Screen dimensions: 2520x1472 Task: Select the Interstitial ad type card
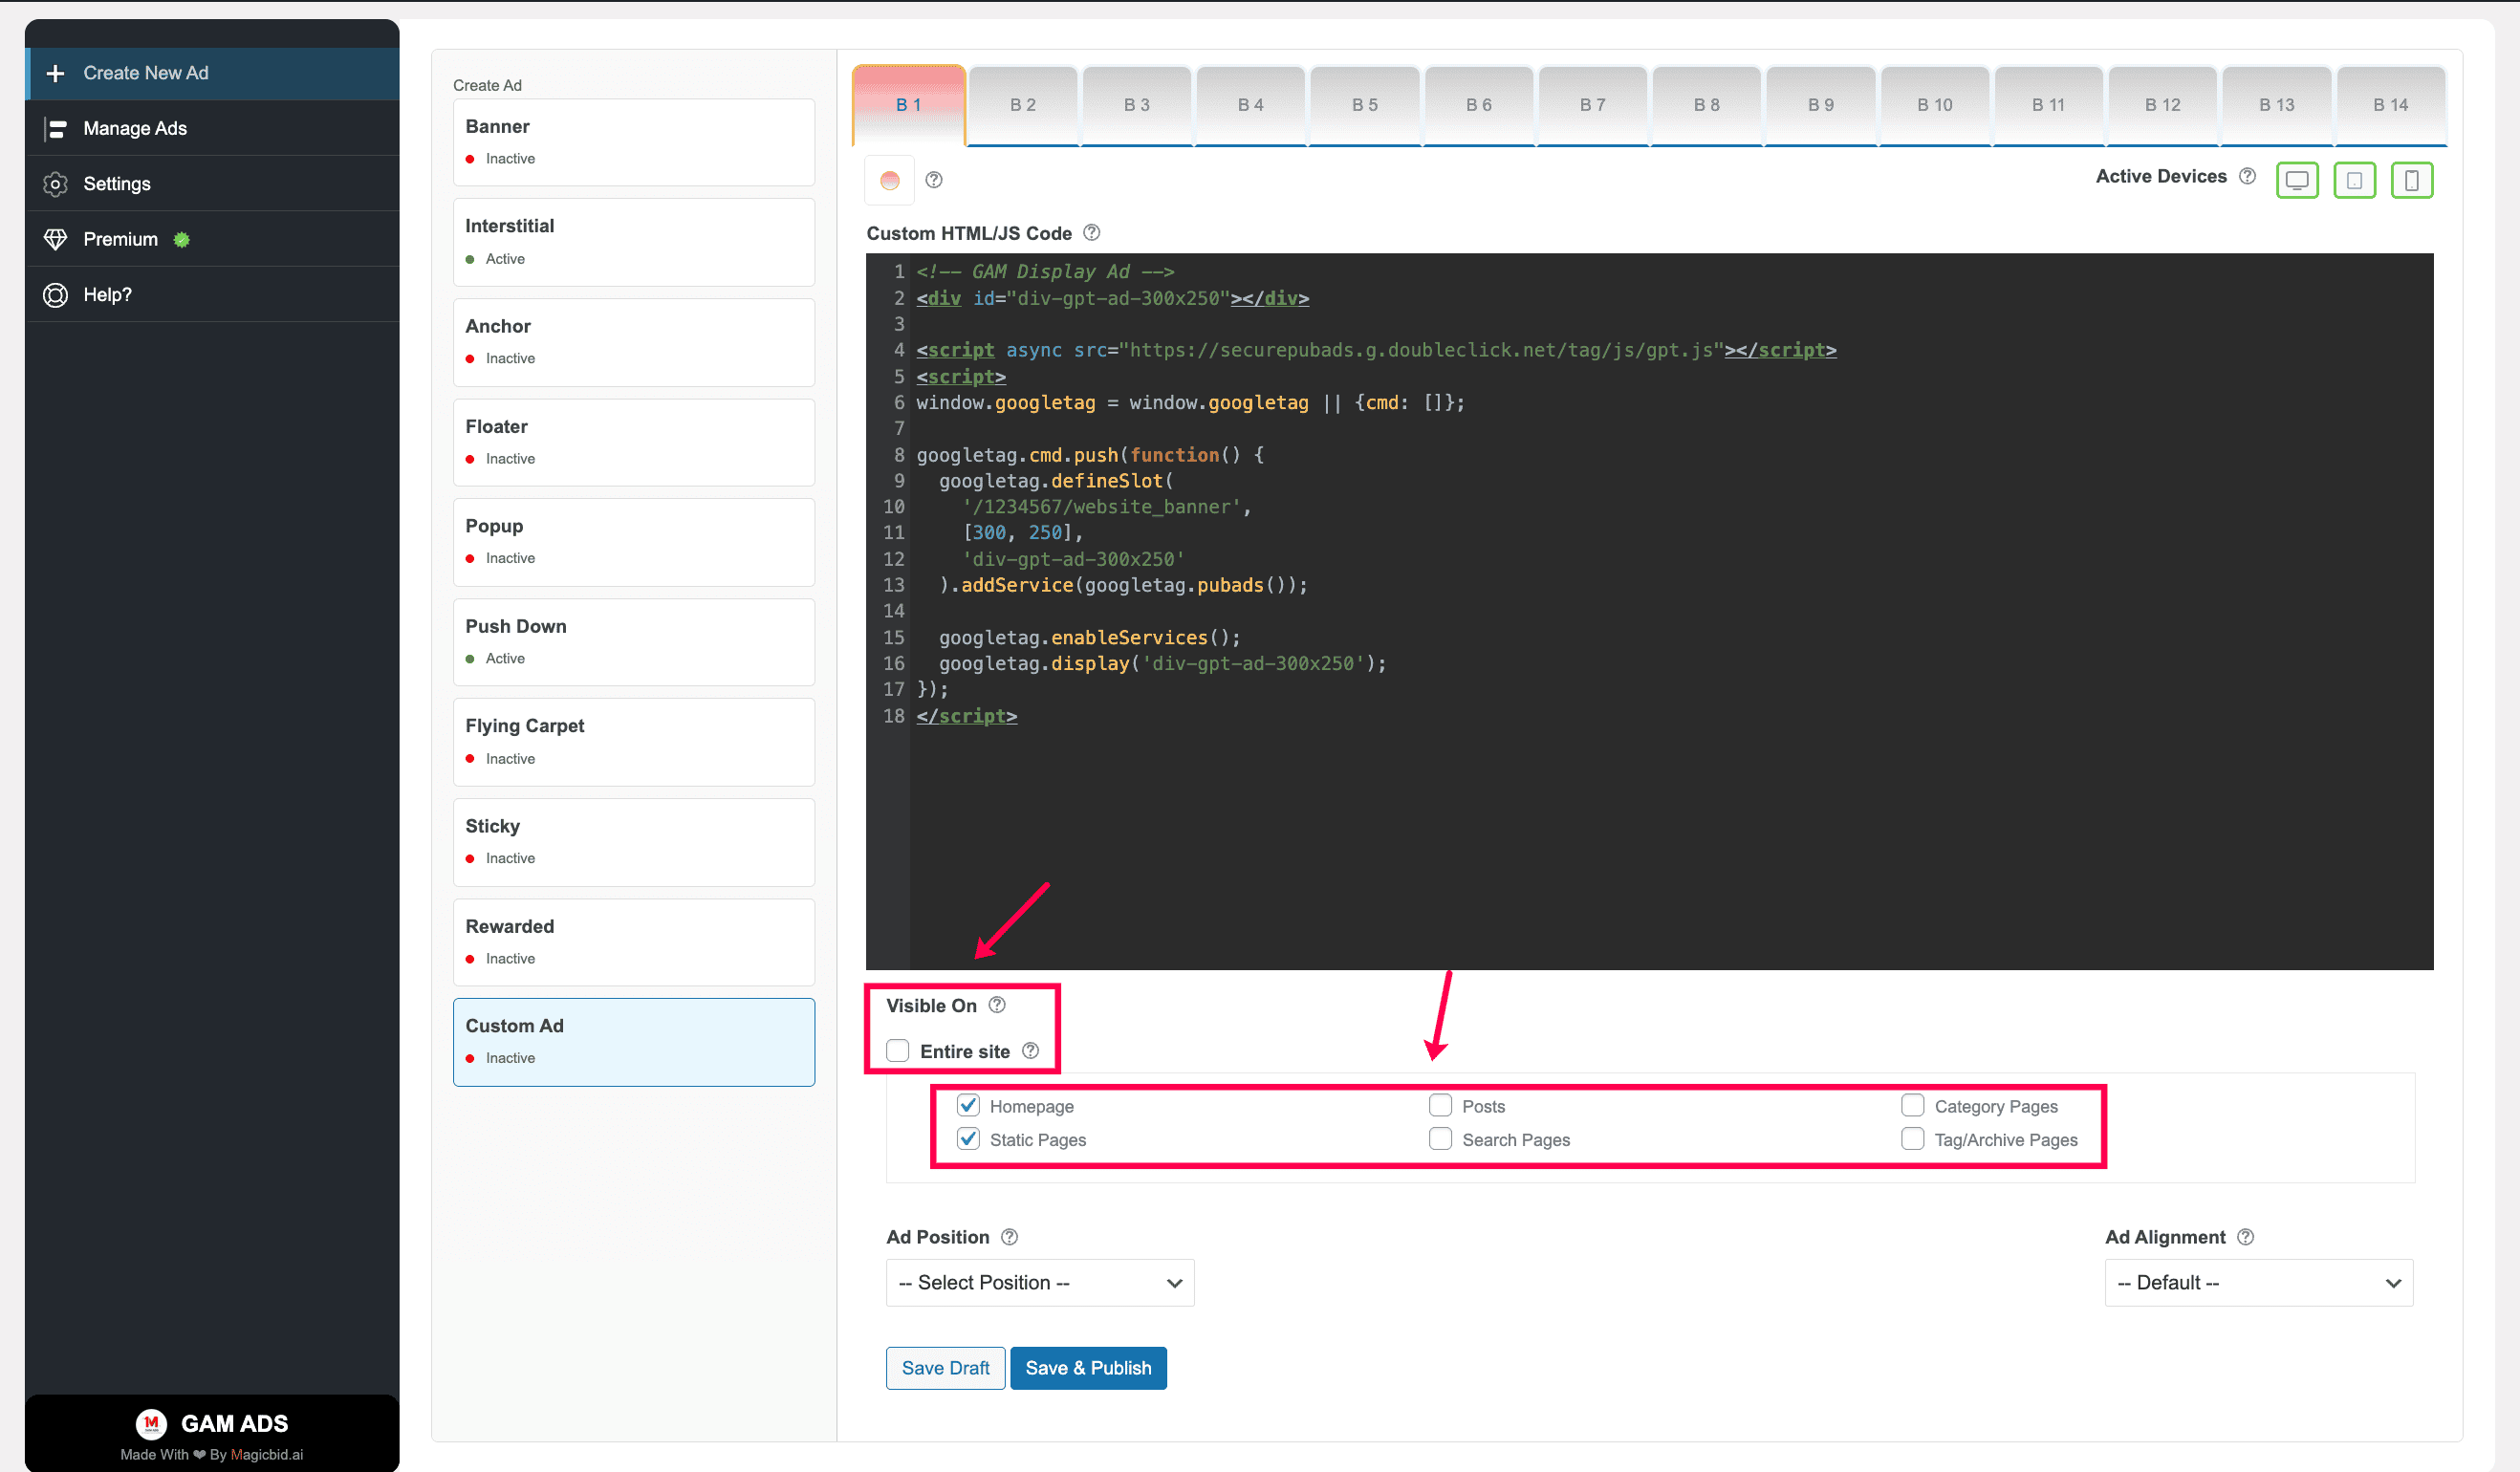point(634,242)
